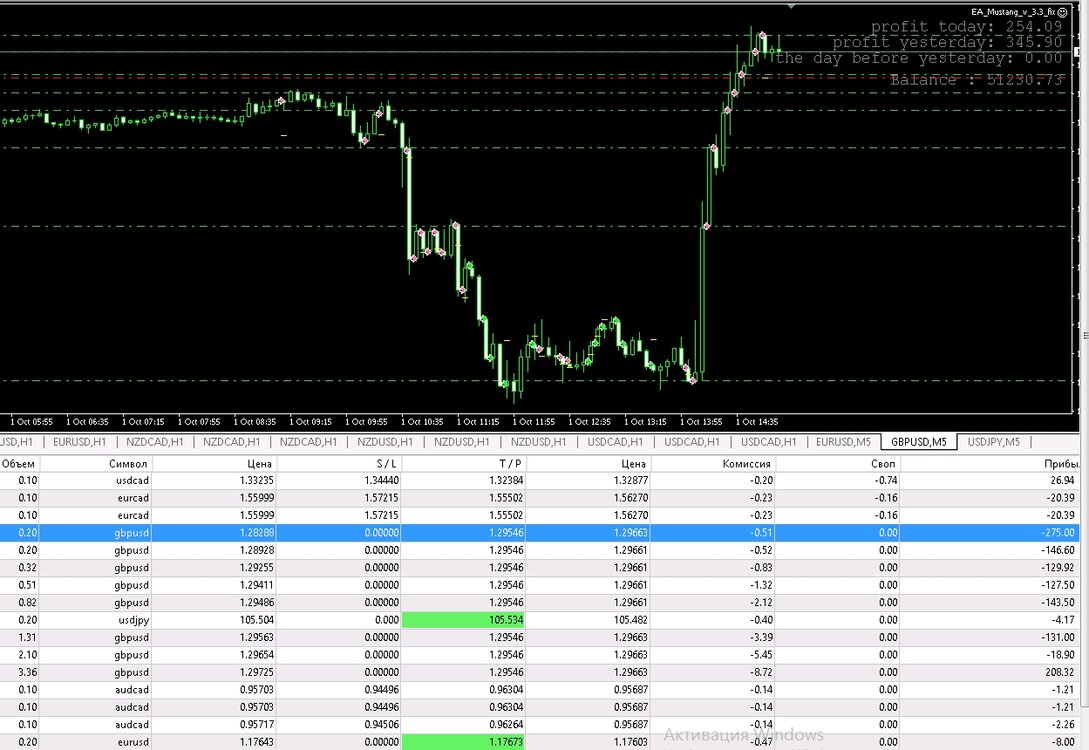Click the eurusd open price 1.17643

[257, 742]
